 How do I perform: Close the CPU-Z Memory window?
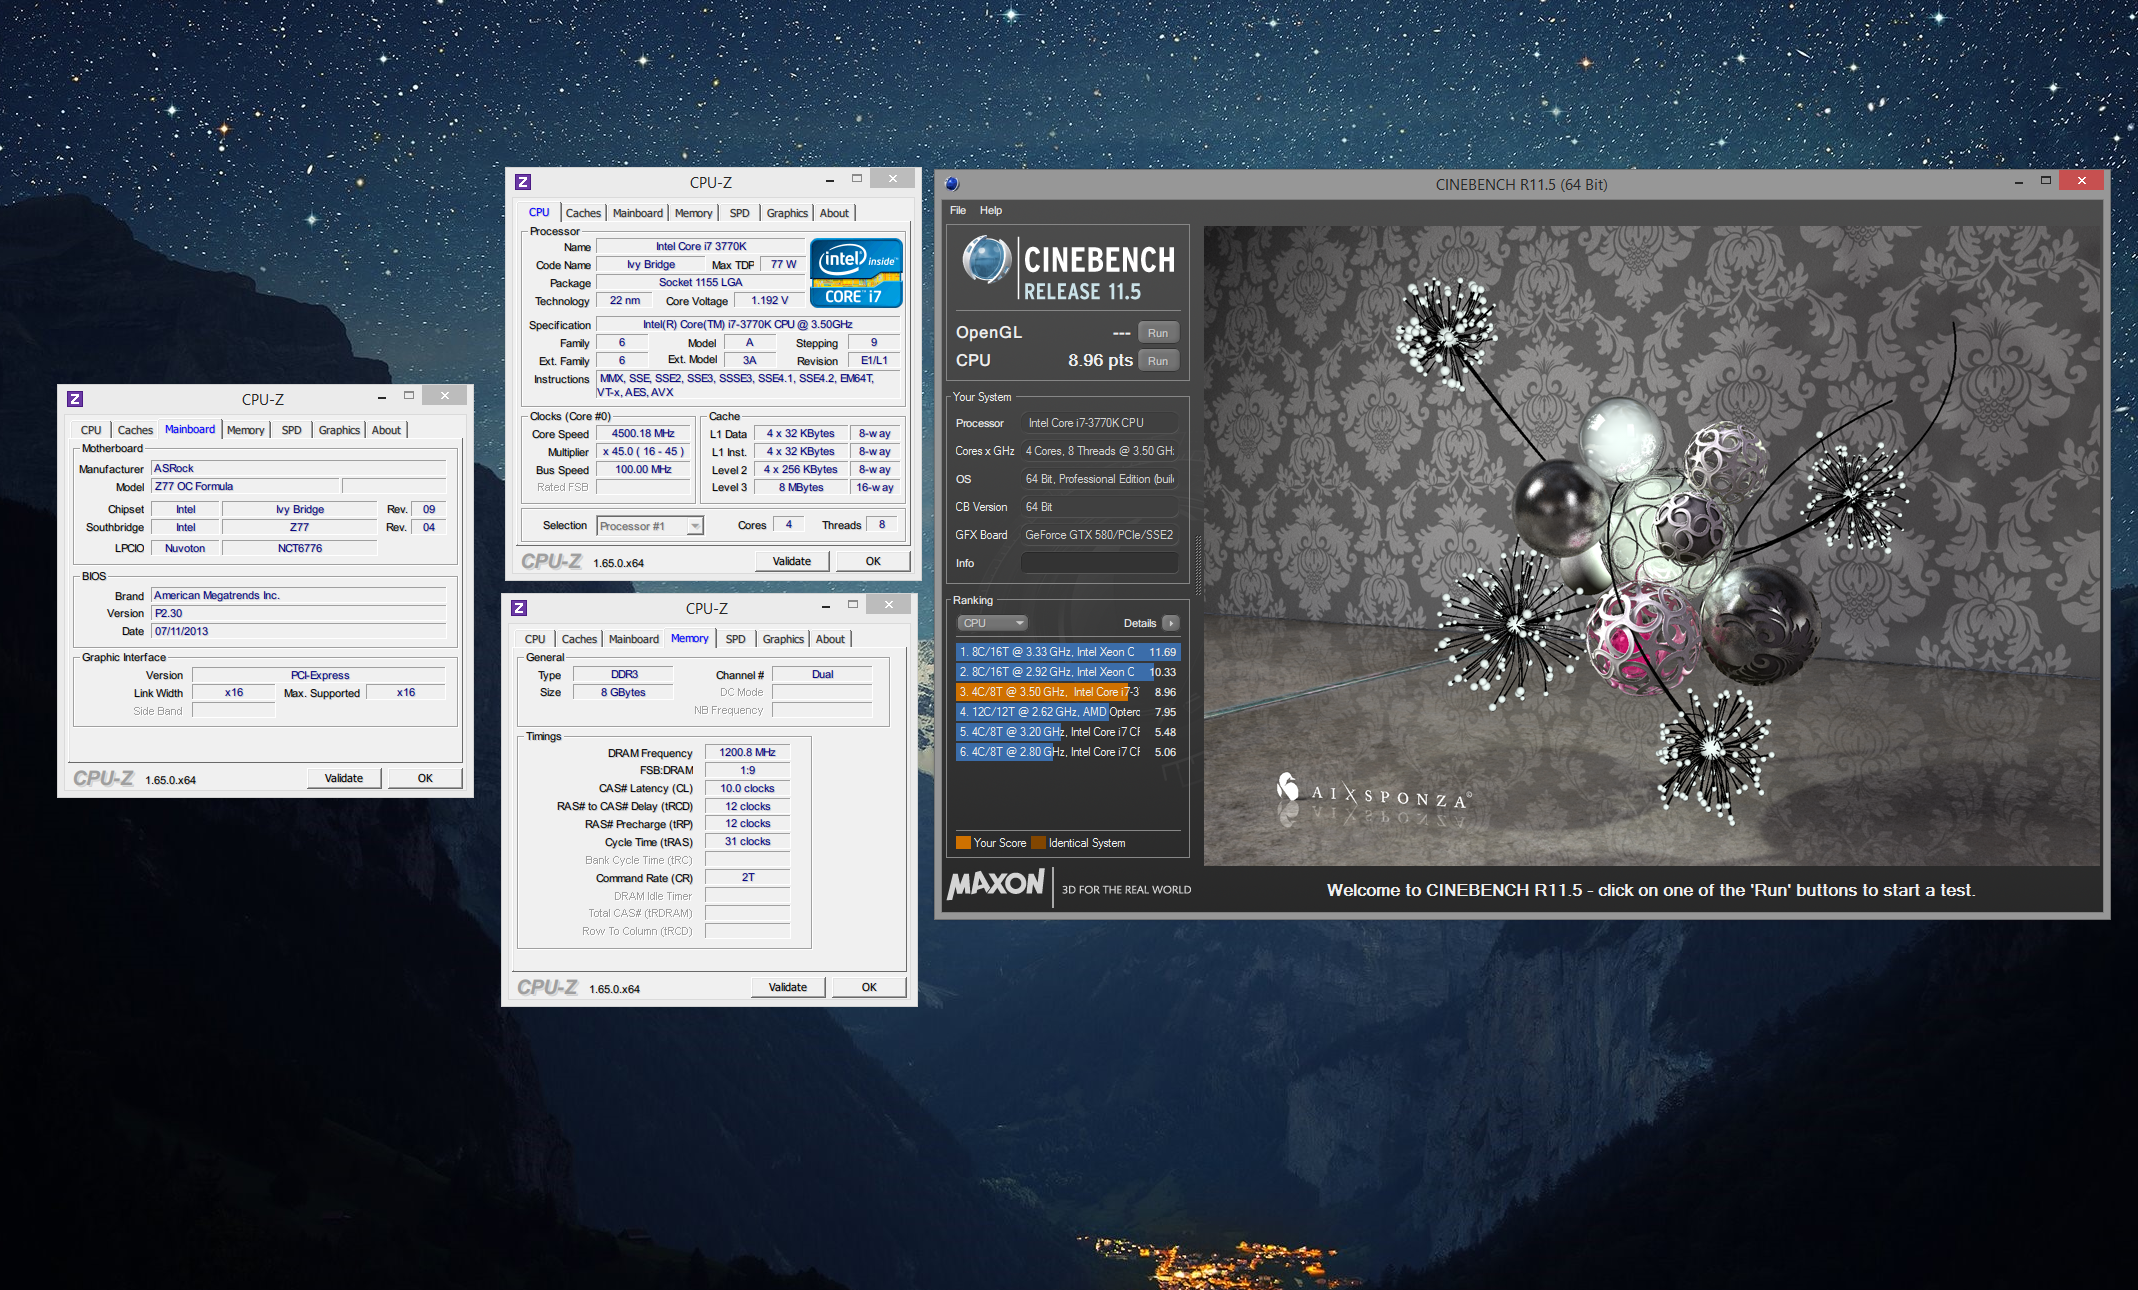tap(888, 604)
